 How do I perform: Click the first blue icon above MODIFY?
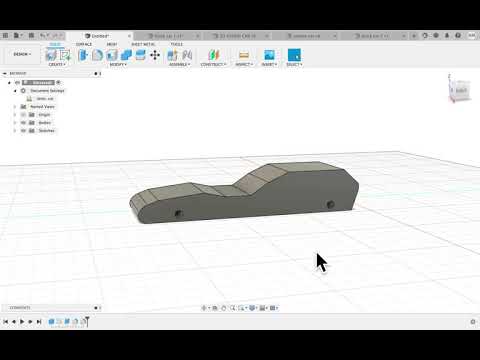(x=83, y=55)
